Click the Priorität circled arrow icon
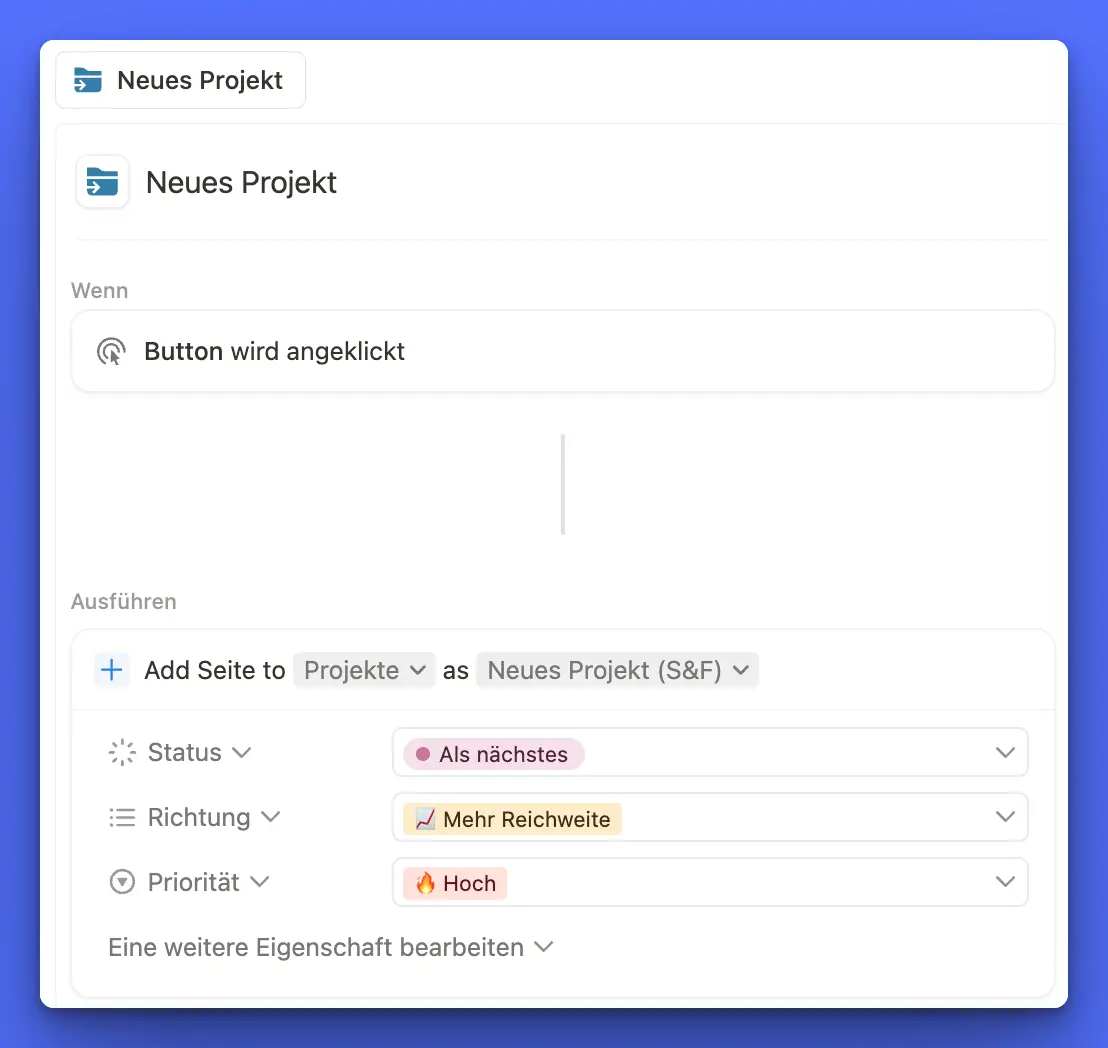 click(x=122, y=883)
